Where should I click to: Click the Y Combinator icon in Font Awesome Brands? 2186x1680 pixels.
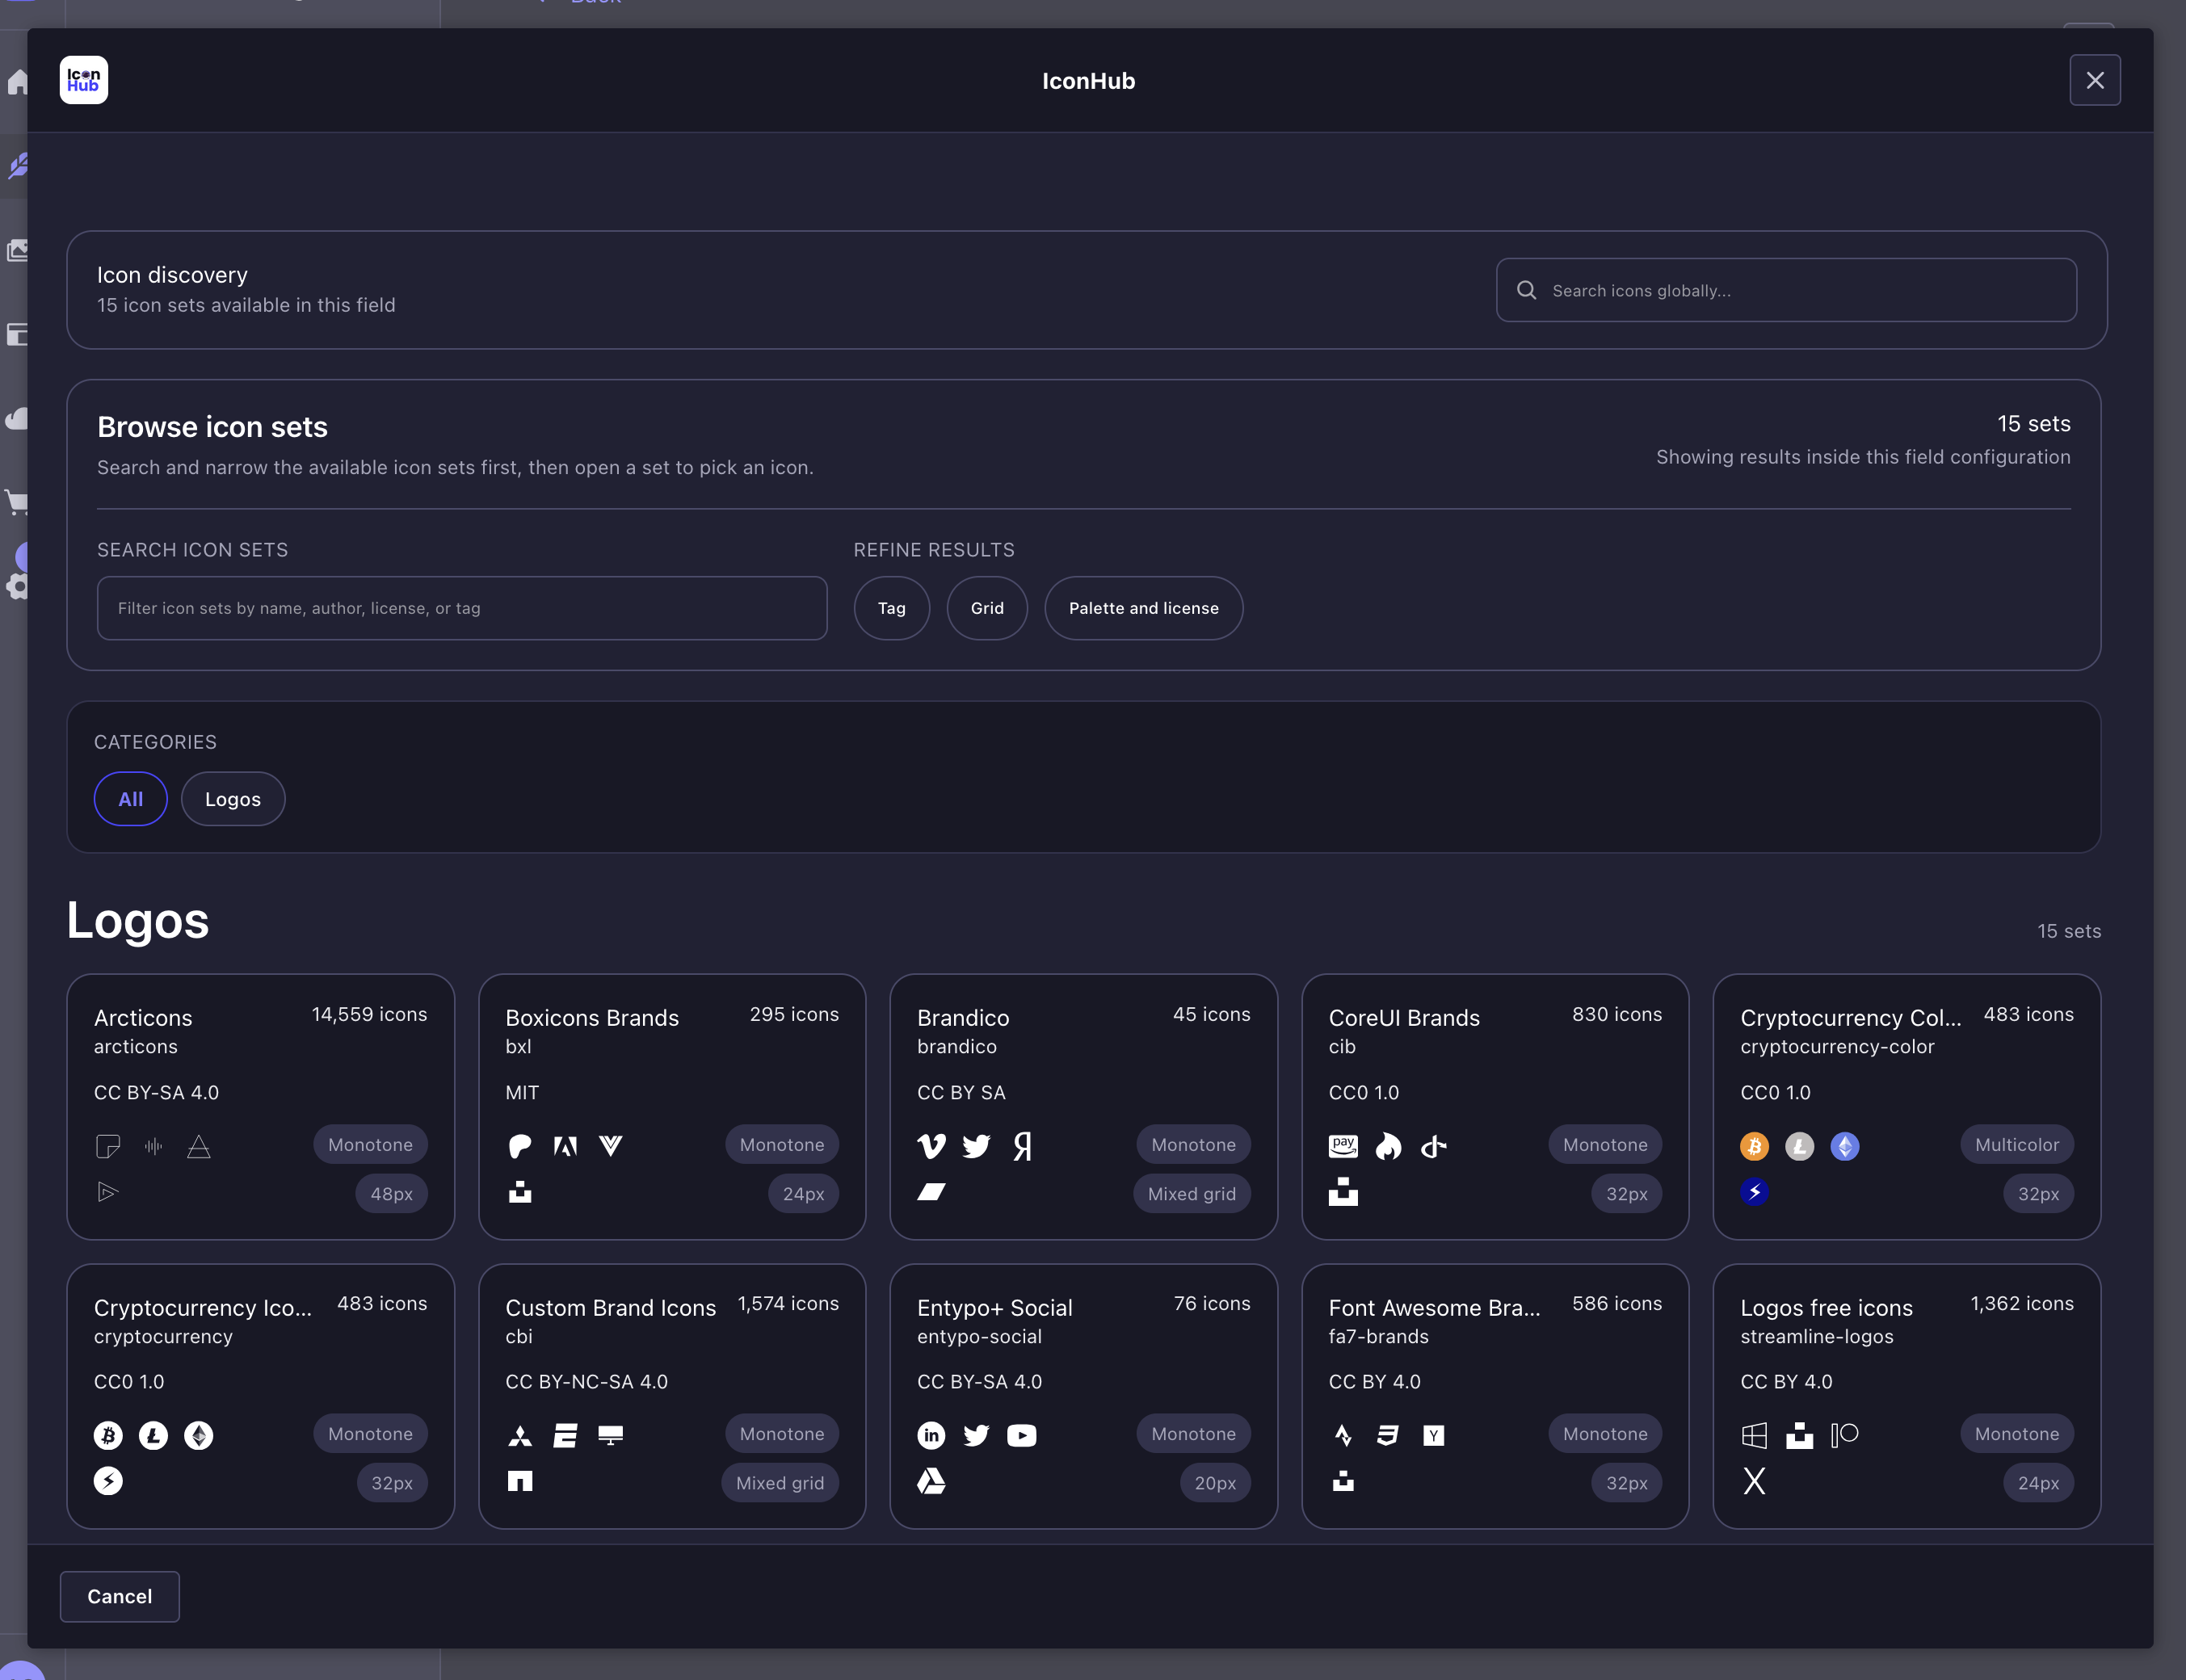click(1434, 1436)
